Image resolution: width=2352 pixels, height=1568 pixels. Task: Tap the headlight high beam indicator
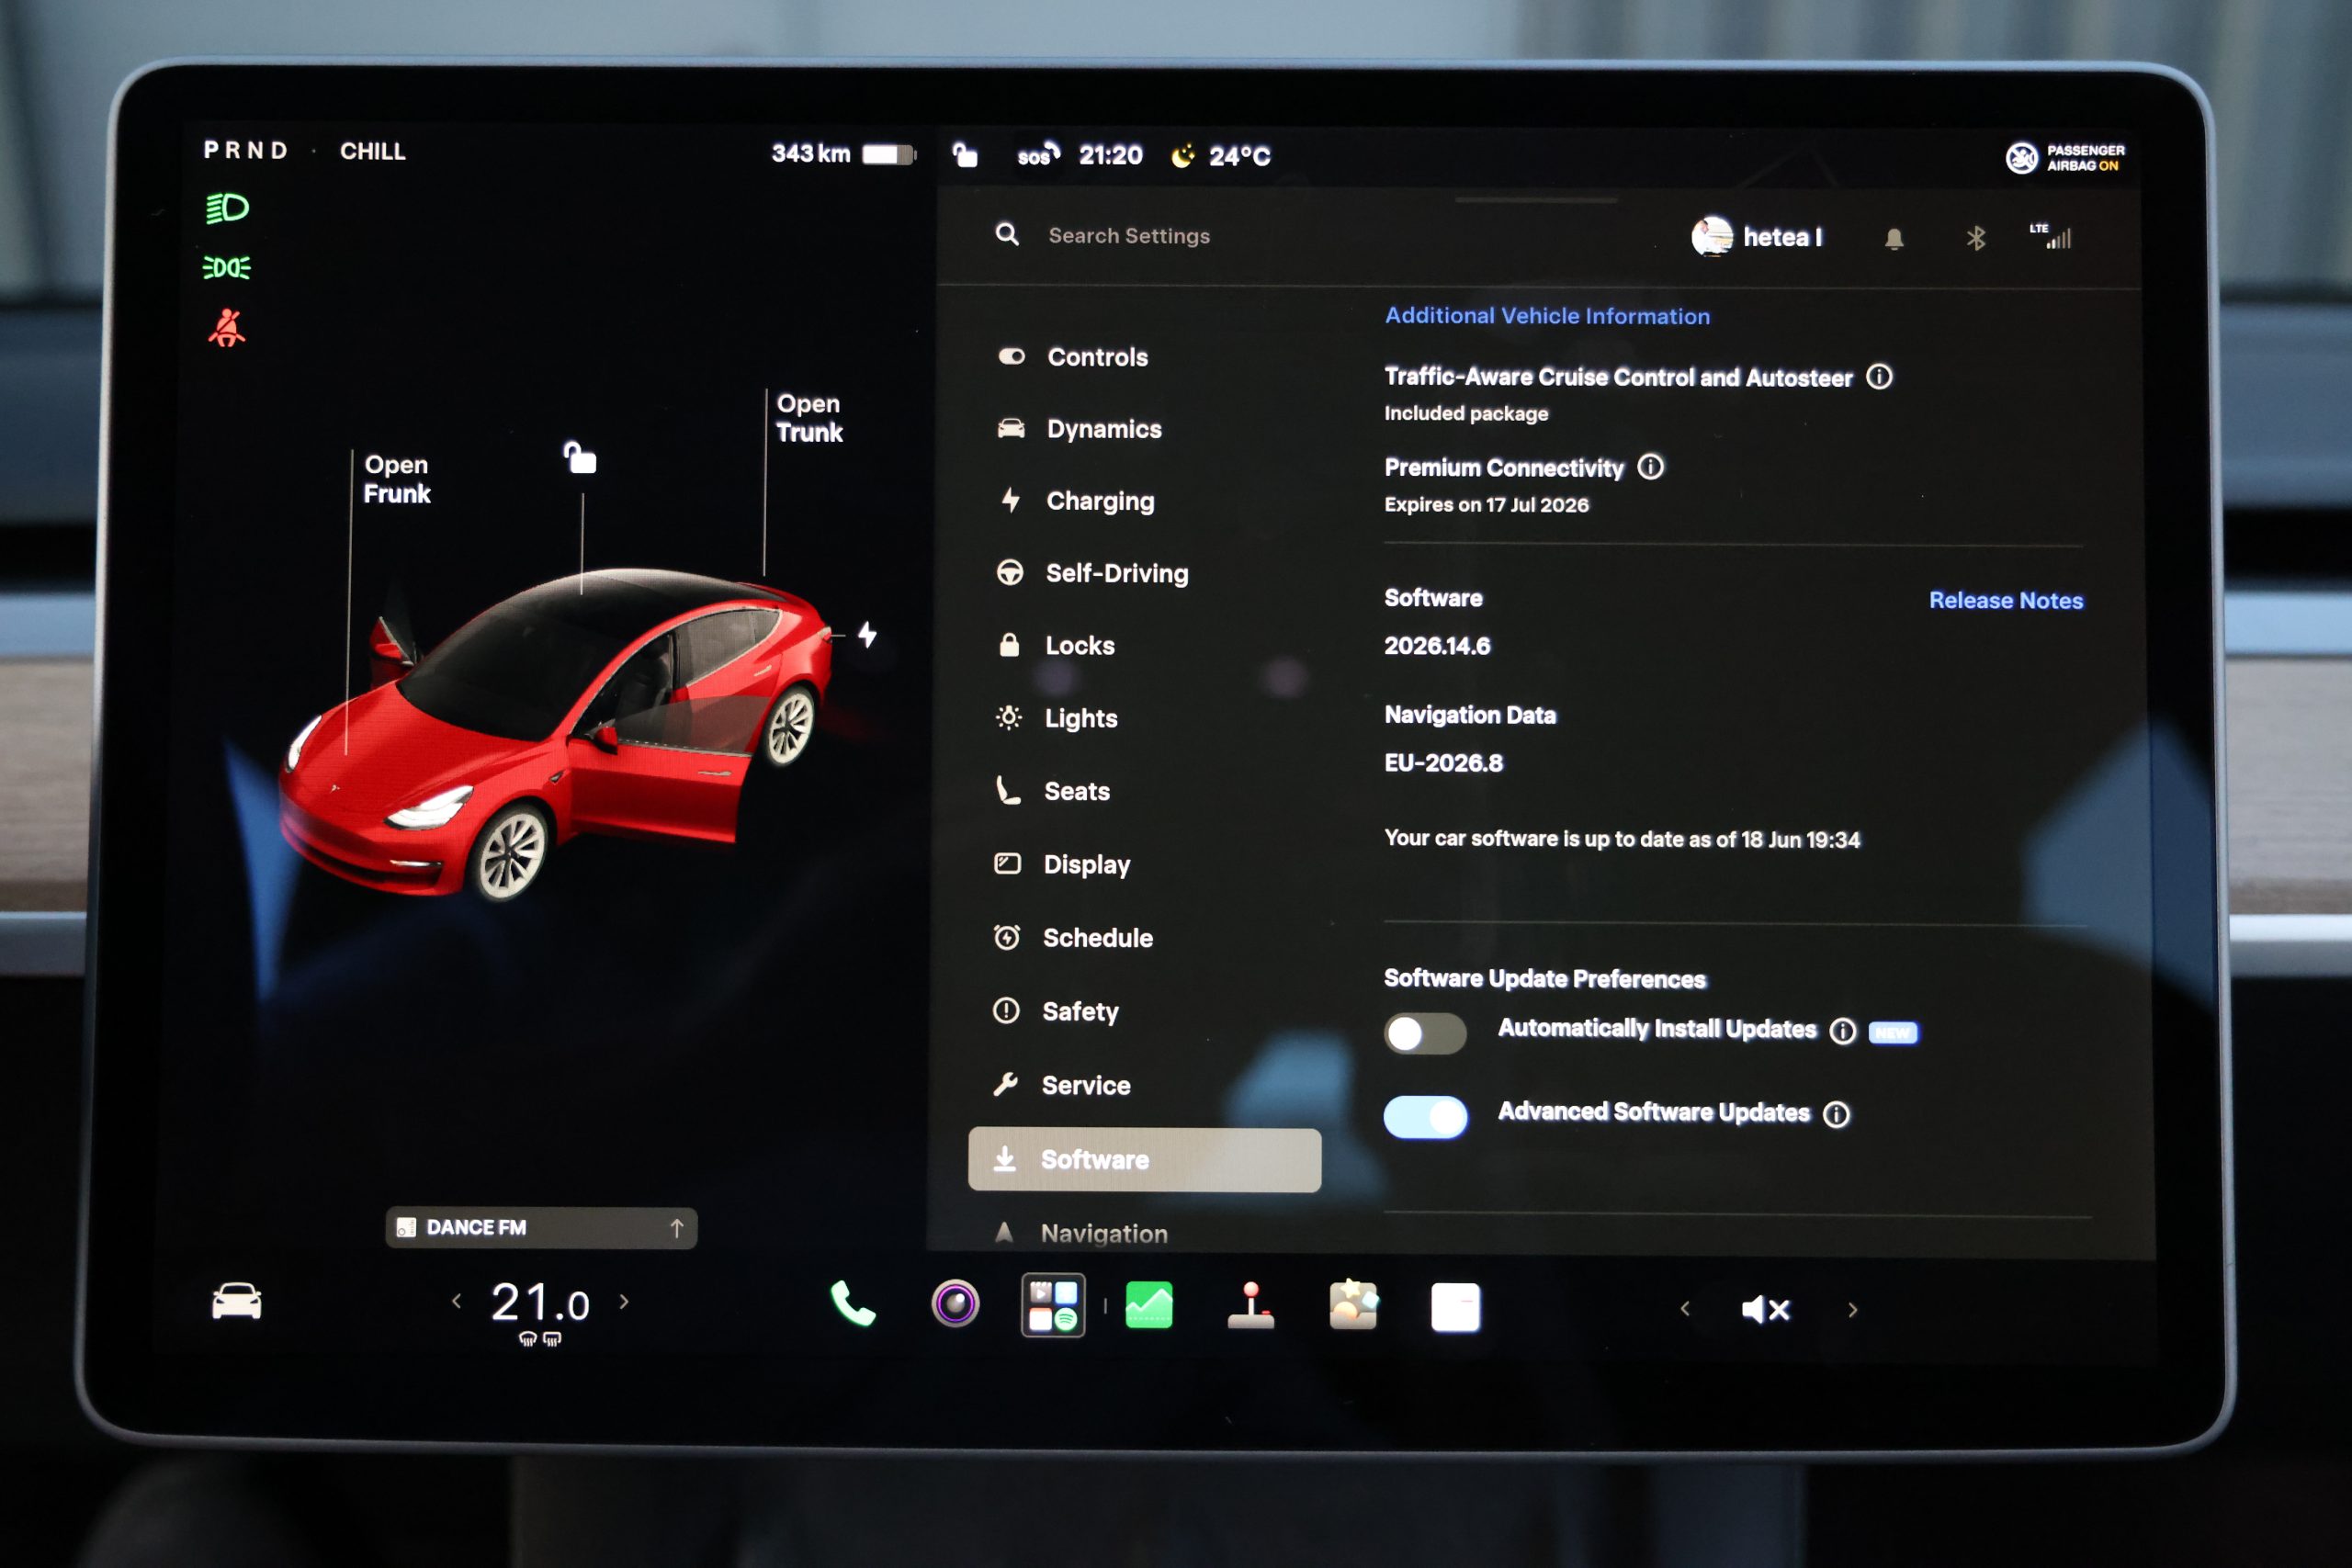pos(227,208)
